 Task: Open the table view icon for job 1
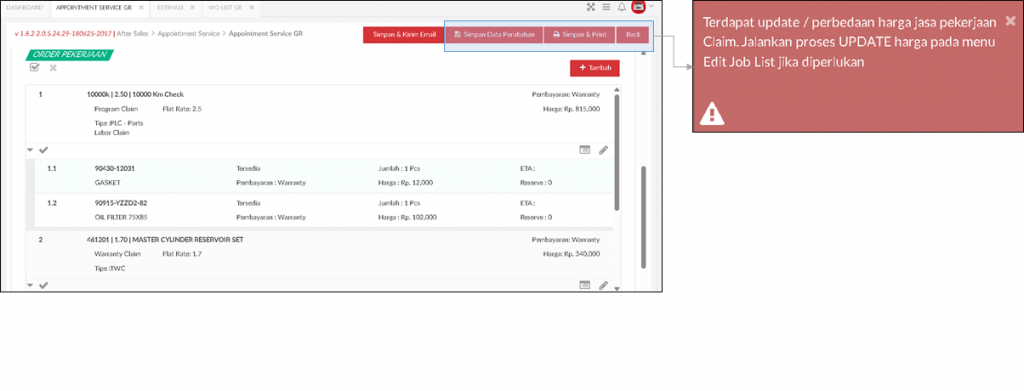tap(585, 150)
